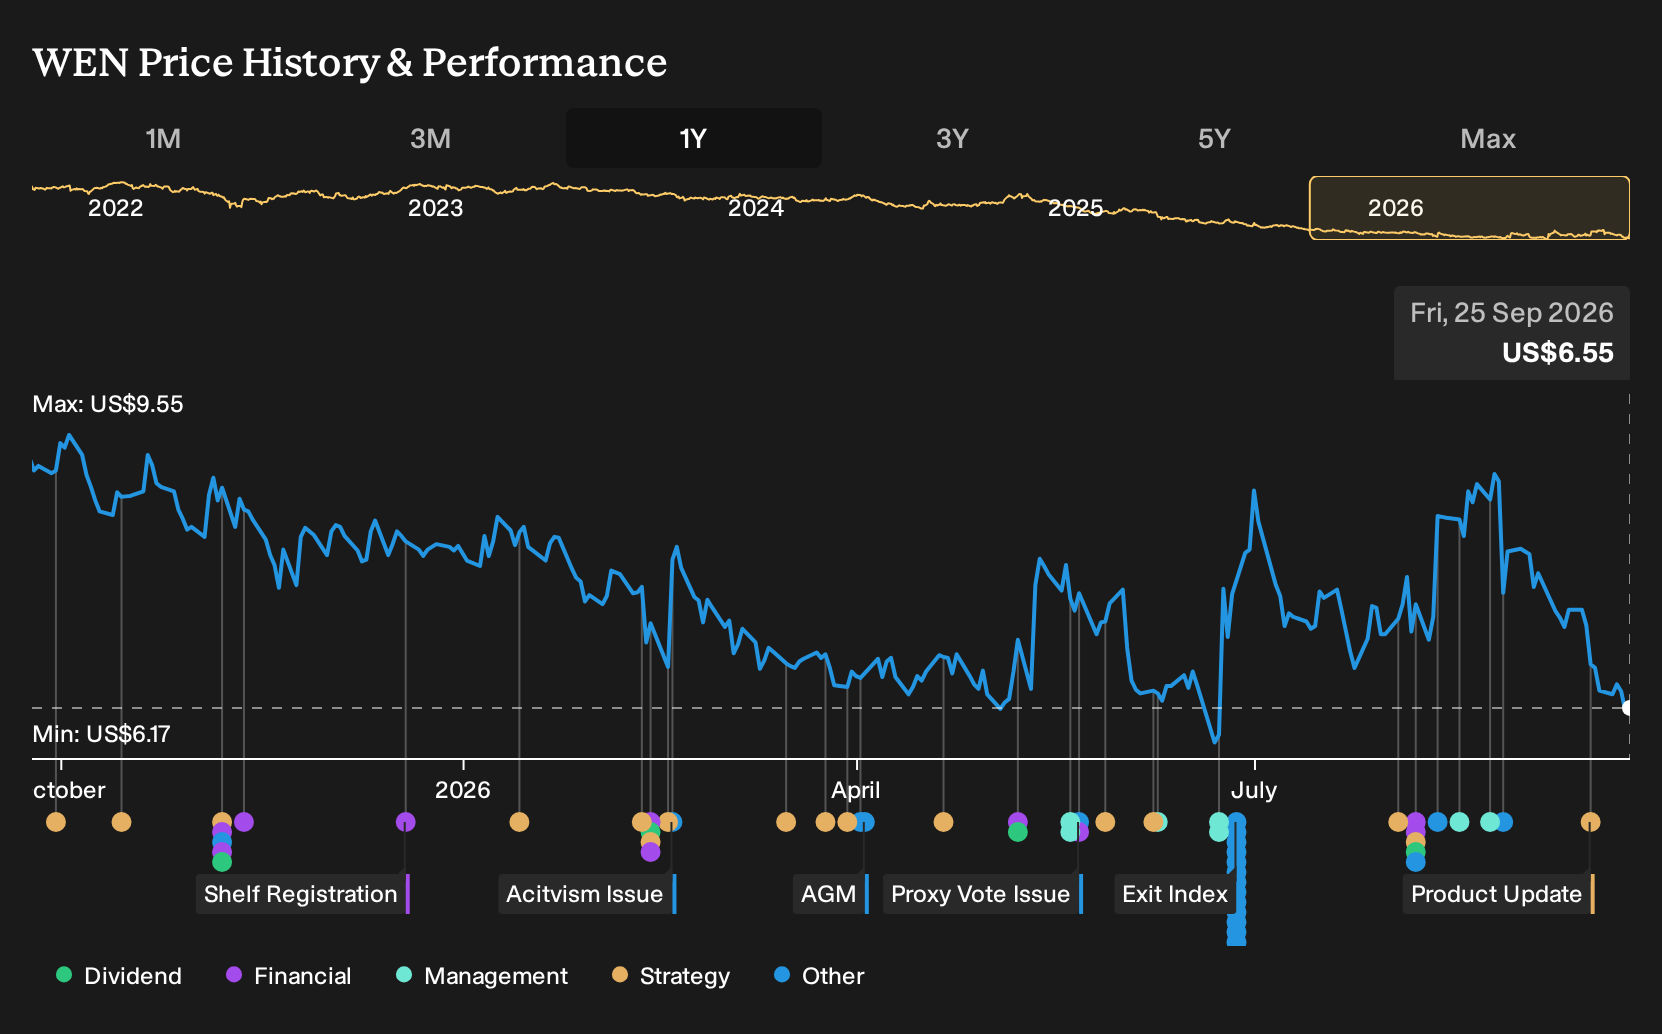
Task: Open the Shelf Registration event label
Action: (301, 894)
